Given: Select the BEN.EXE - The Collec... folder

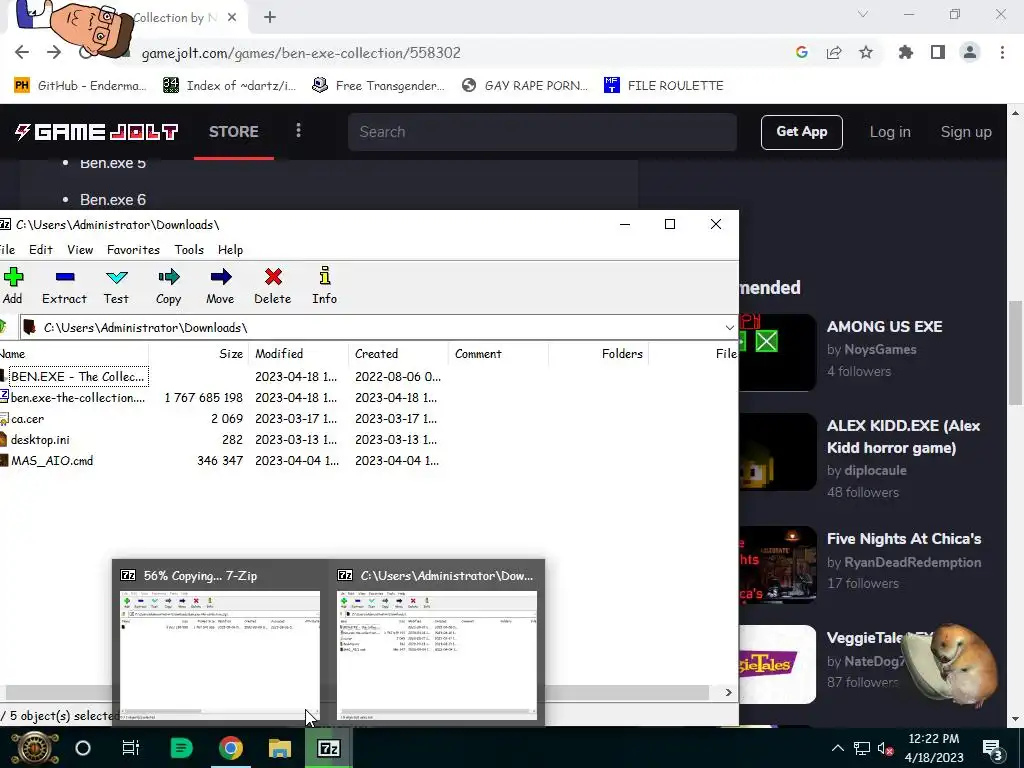Looking at the screenshot, I should [x=77, y=376].
